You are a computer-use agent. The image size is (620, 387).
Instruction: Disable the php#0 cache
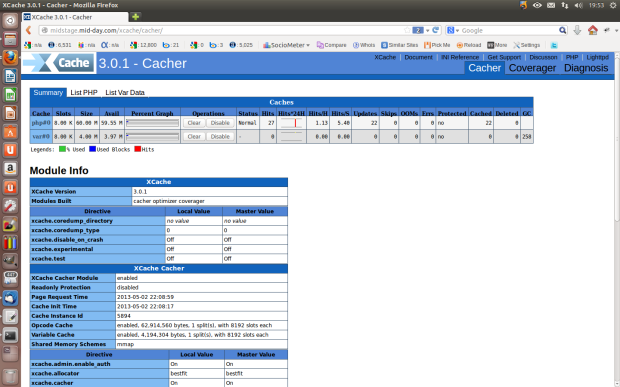(x=220, y=123)
